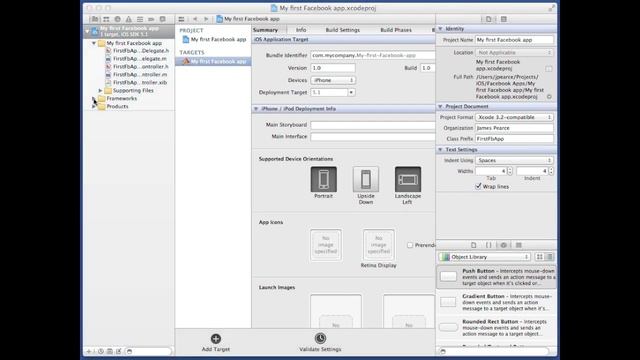Open the Issue navigator warning triangle icon
The image size is (640, 360).
[x=129, y=19]
